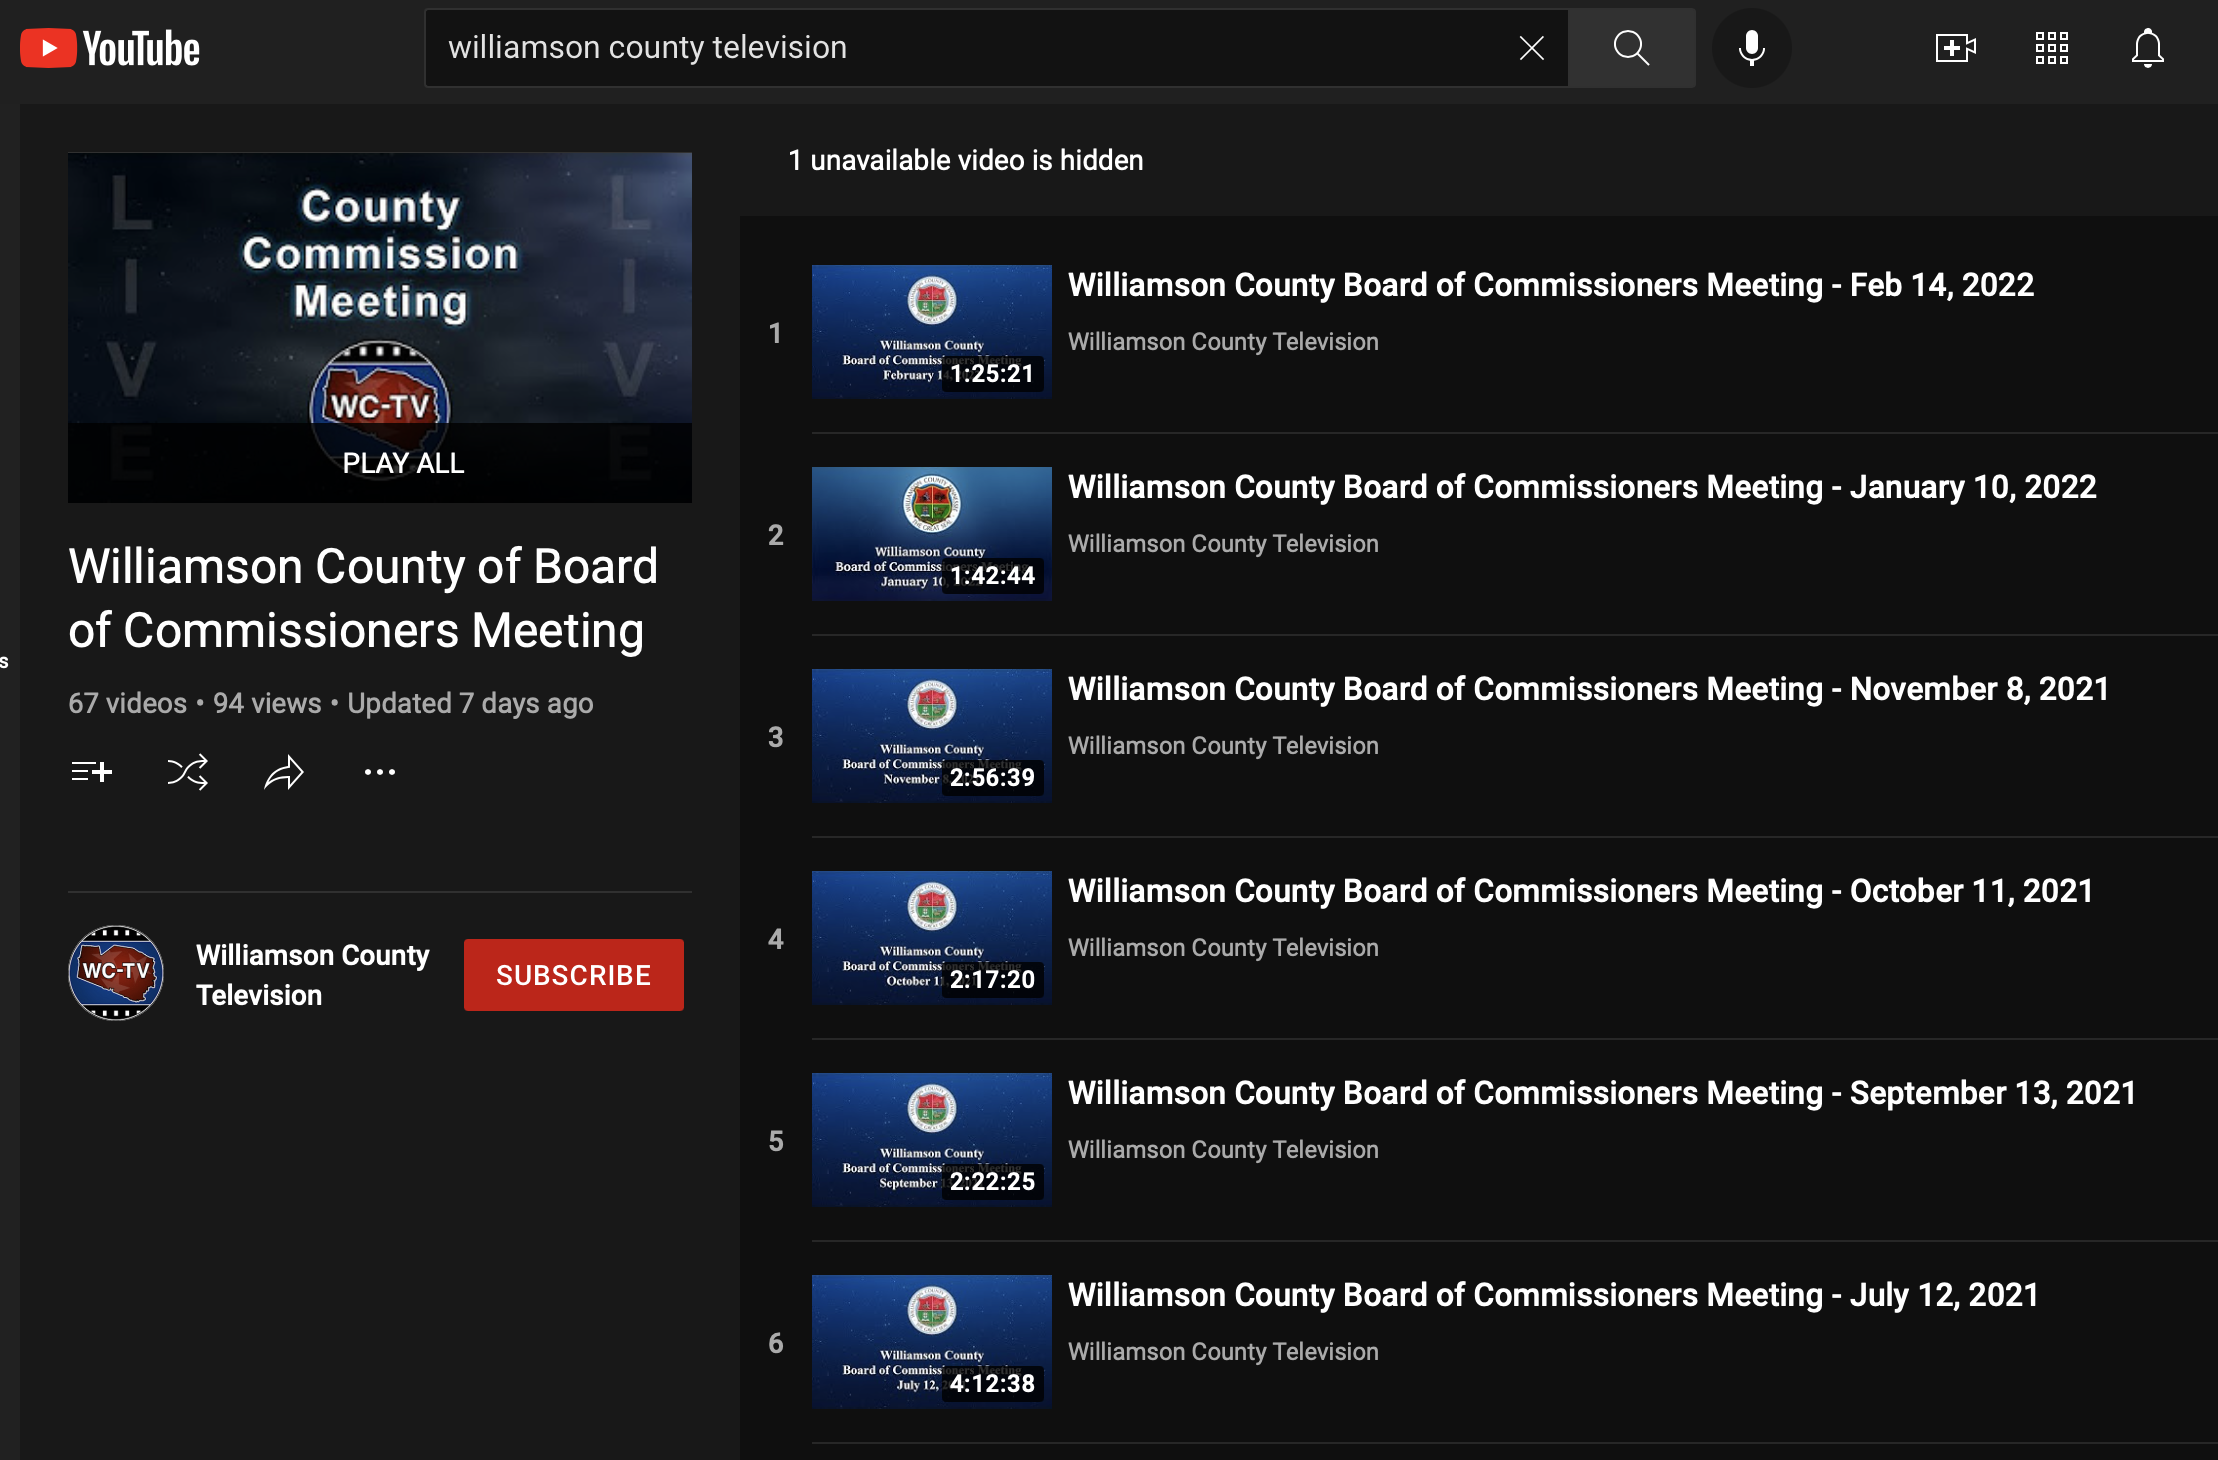Shuffle play the playlist
Image resolution: width=2218 pixels, height=1460 pixels.
pyautogui.click(x=188, y=772)
